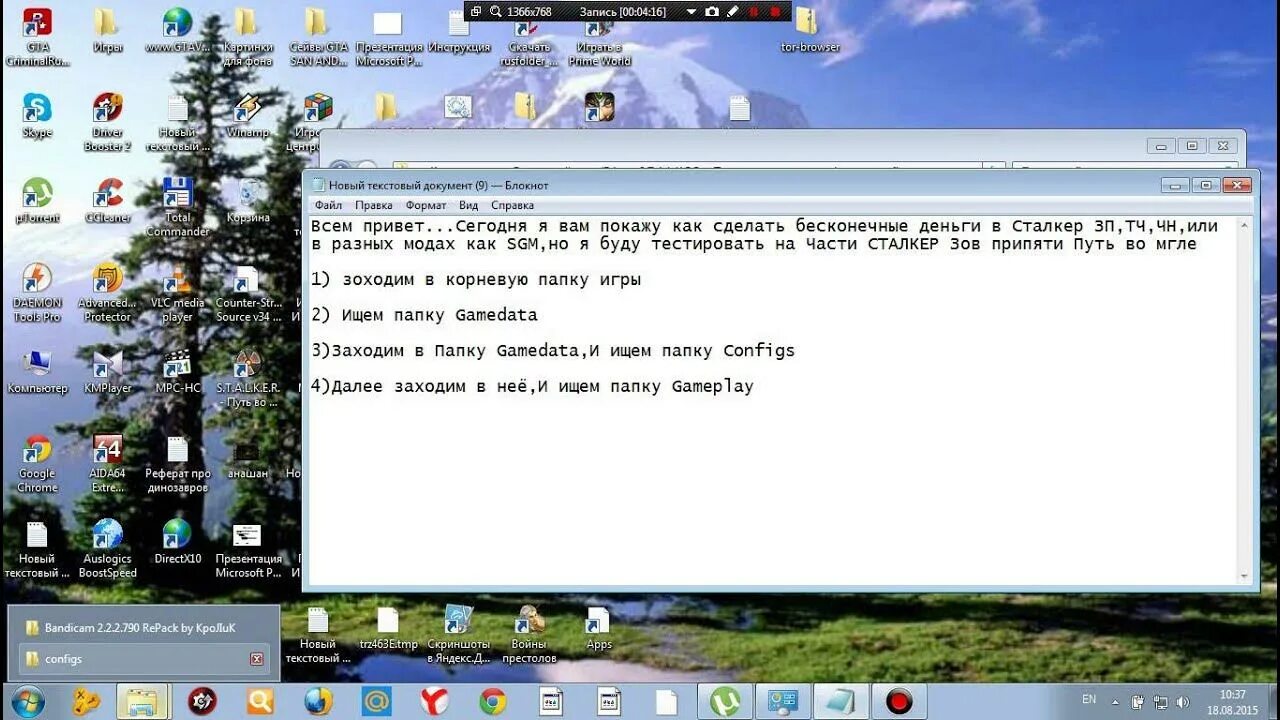Select the Реферат про динозавров file
The width and height of the screenshot is (1280, 720).
(177, 463)
